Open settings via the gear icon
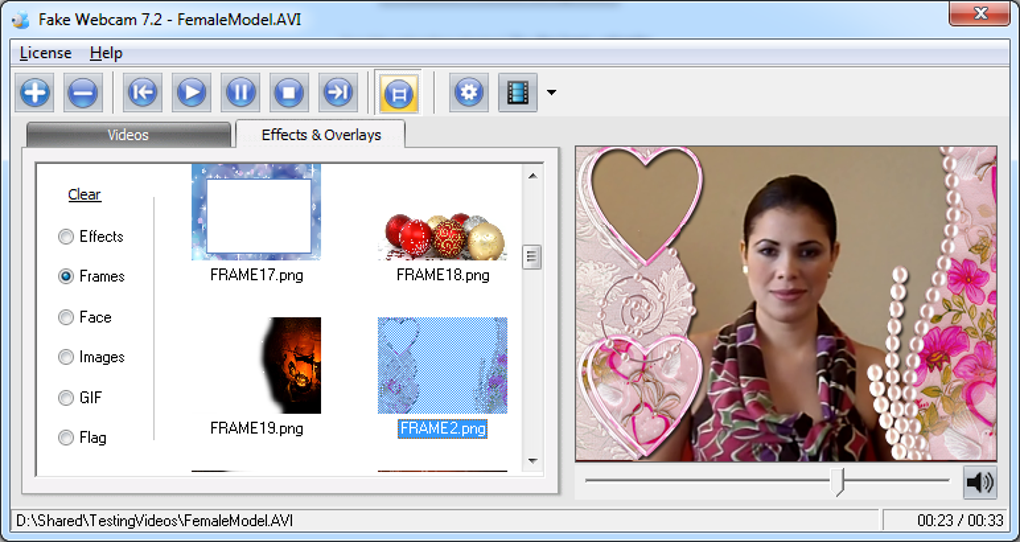 tap(469, 92)
